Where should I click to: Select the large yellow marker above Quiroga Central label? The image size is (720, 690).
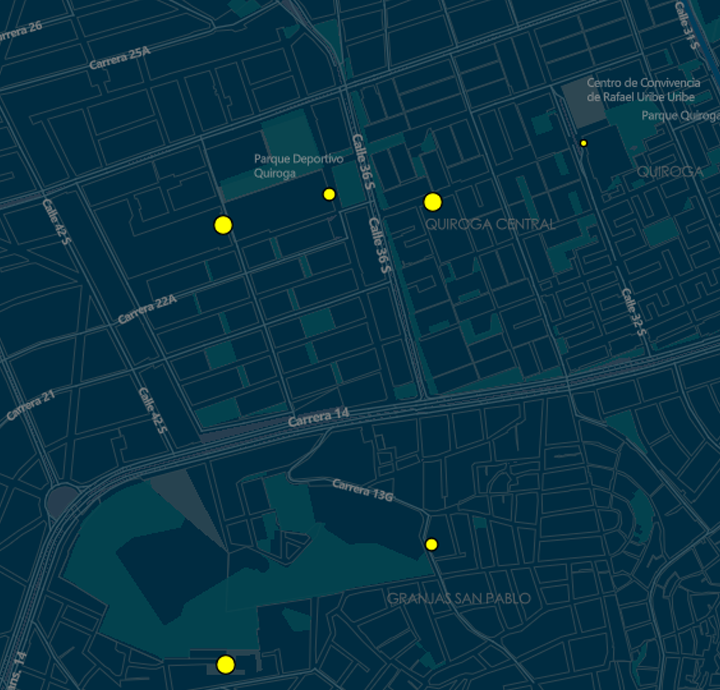[432, 202]
